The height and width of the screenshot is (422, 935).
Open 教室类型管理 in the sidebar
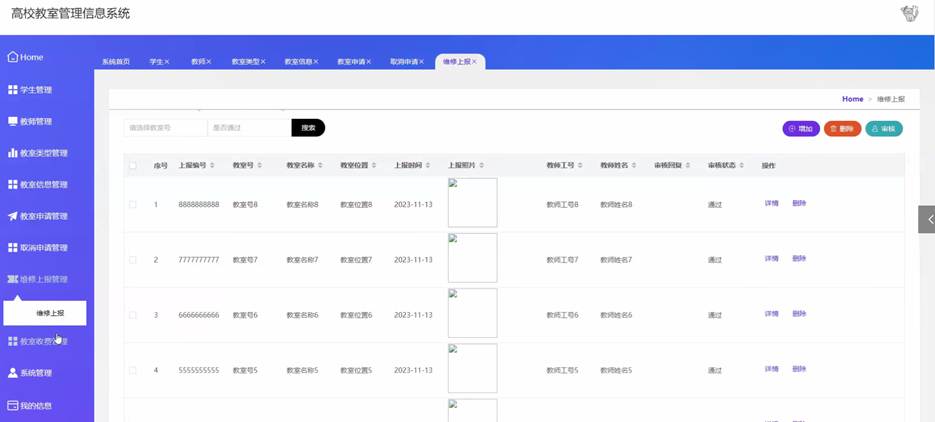coord(38,153)
